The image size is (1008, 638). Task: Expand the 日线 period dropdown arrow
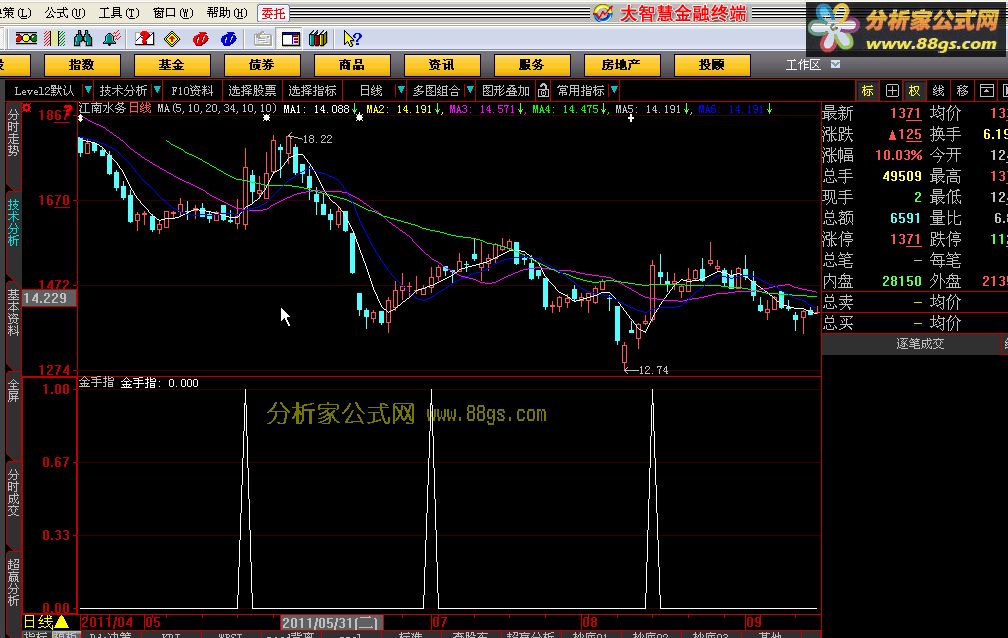point(400,90)
